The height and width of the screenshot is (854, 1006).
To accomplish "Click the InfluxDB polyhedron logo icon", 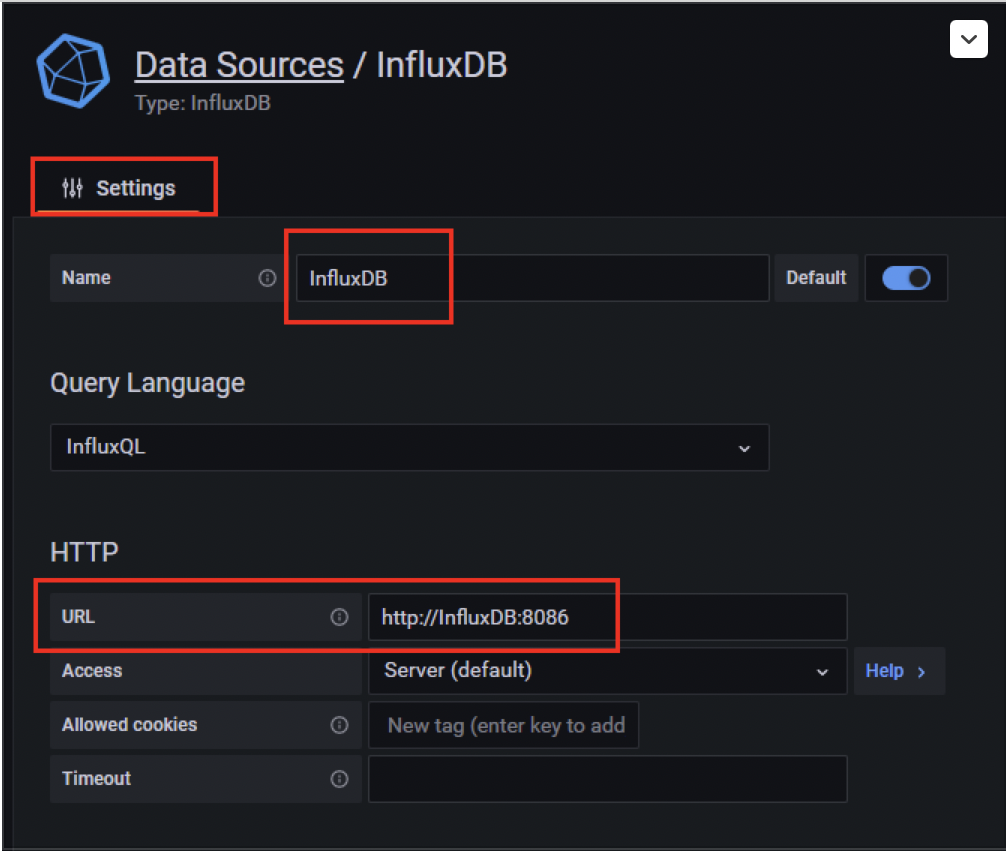I will 73,71.
